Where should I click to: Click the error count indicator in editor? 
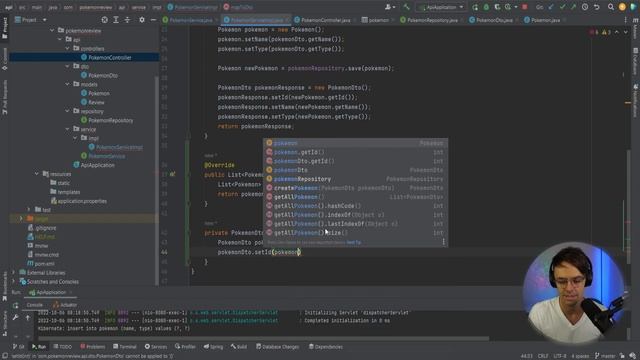click(x=594, y=32)
